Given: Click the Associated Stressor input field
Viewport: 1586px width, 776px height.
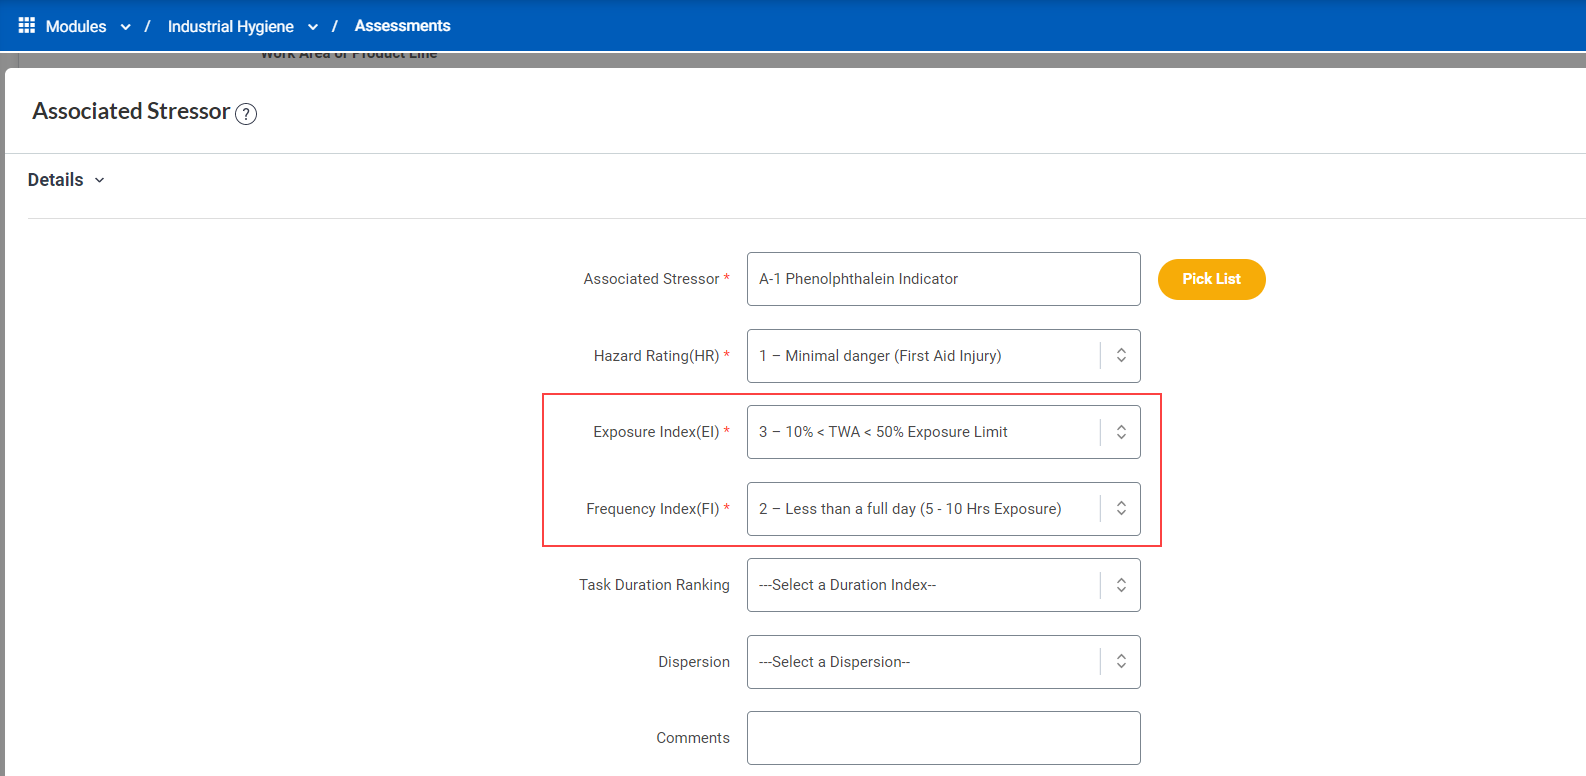Looking at the screenshot, I should tap(943, 279).
